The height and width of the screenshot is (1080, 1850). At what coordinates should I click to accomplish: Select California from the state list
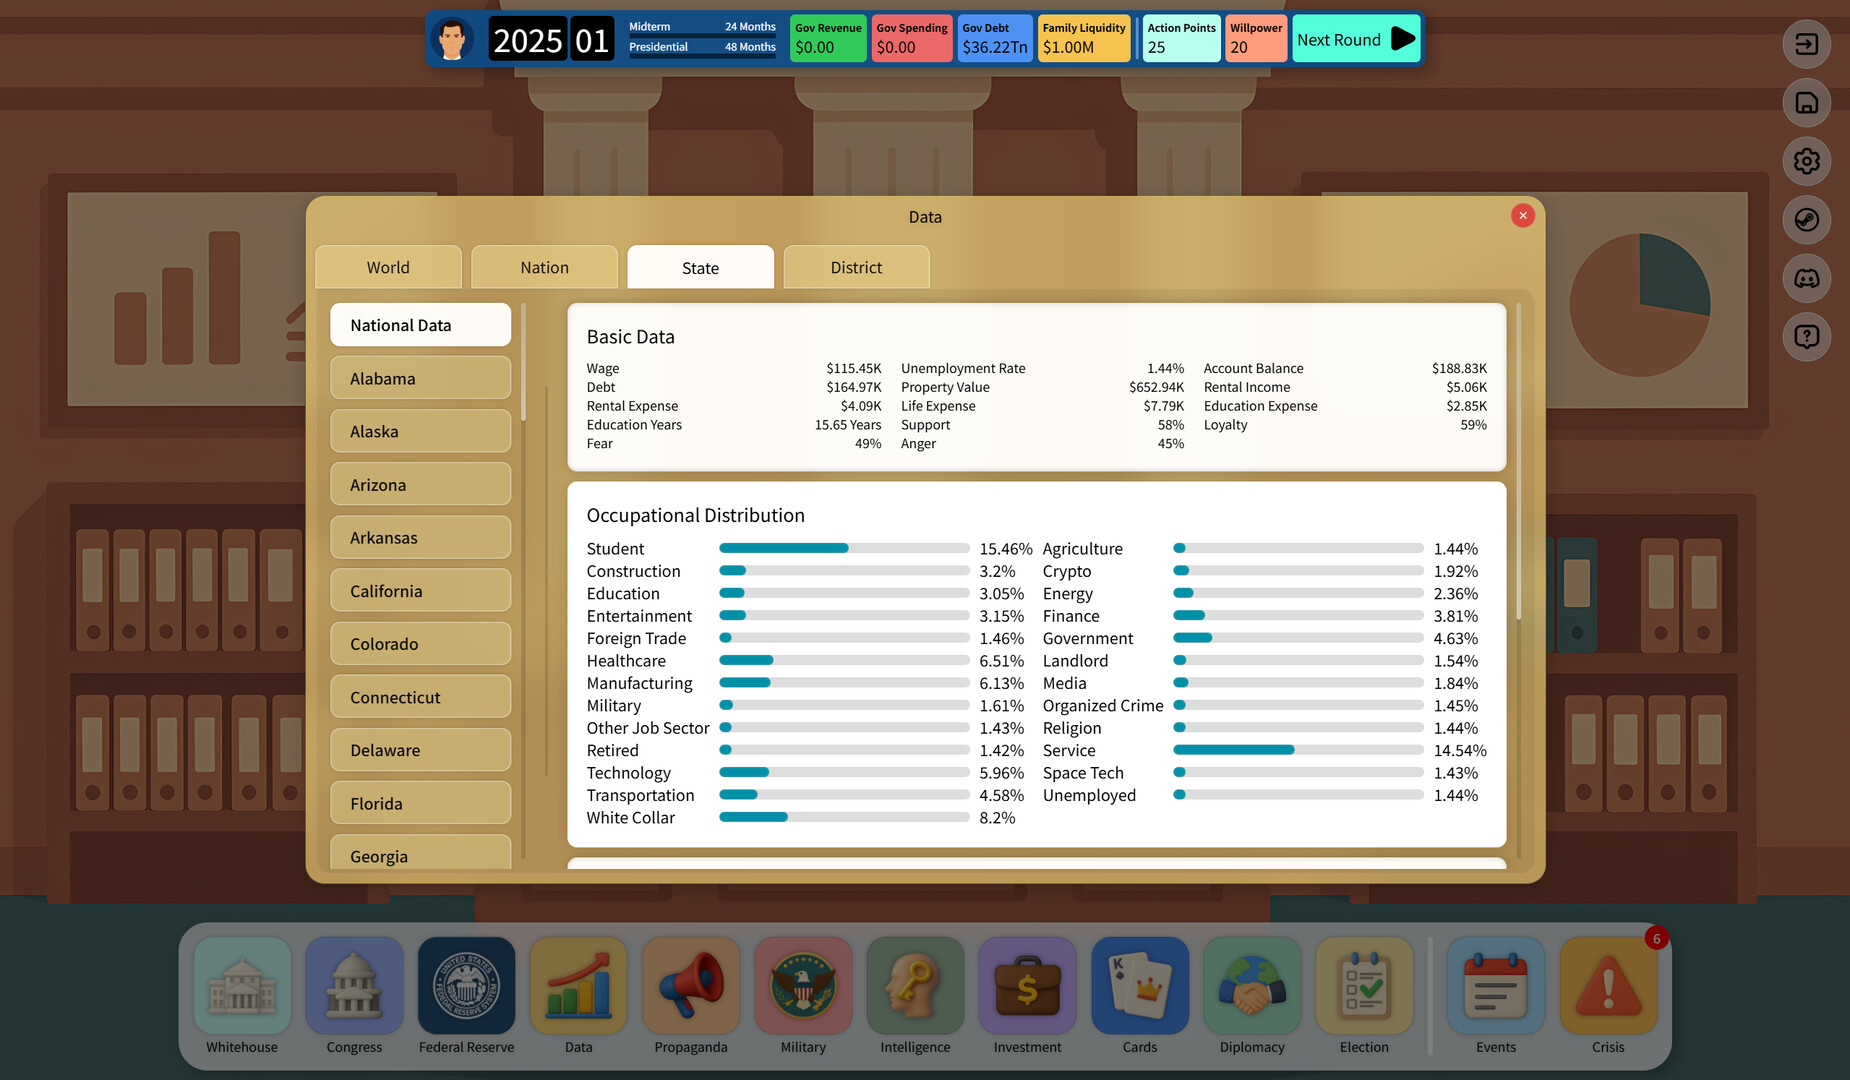click(420, 590)
